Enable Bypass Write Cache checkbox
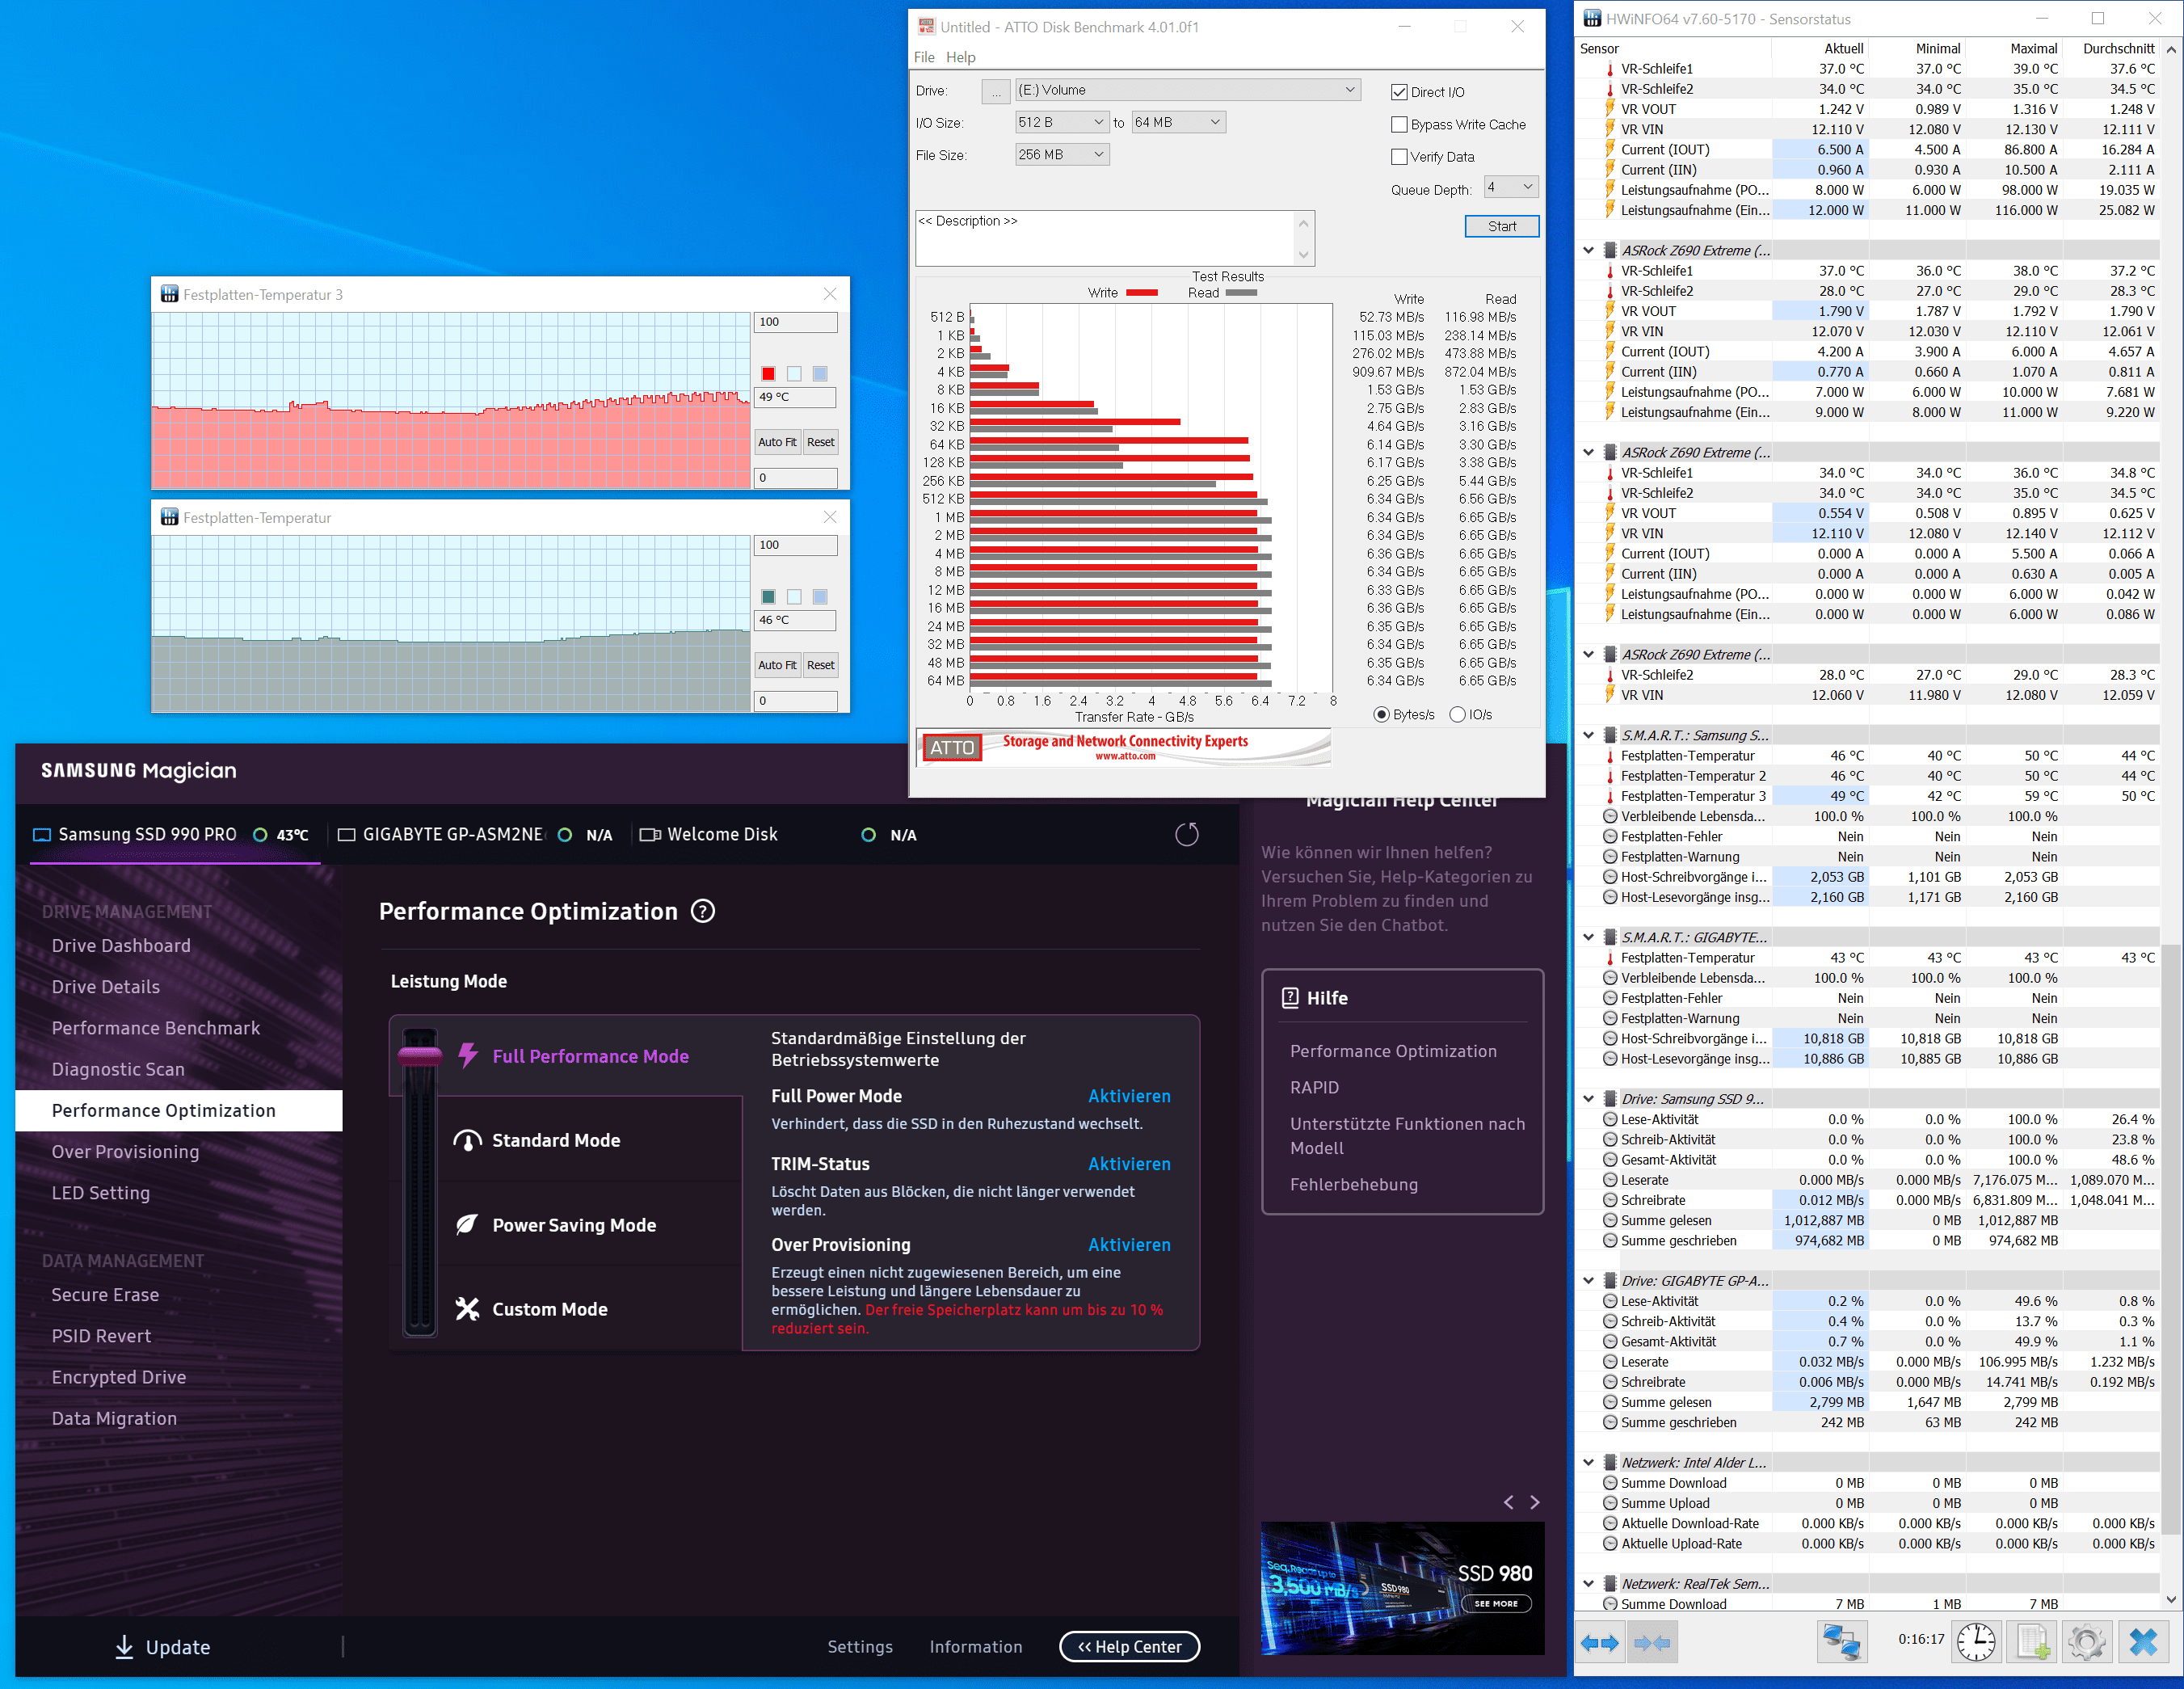This screenshot has height=1689, width=2184. pyautogui.click(x=1399, y=124)
